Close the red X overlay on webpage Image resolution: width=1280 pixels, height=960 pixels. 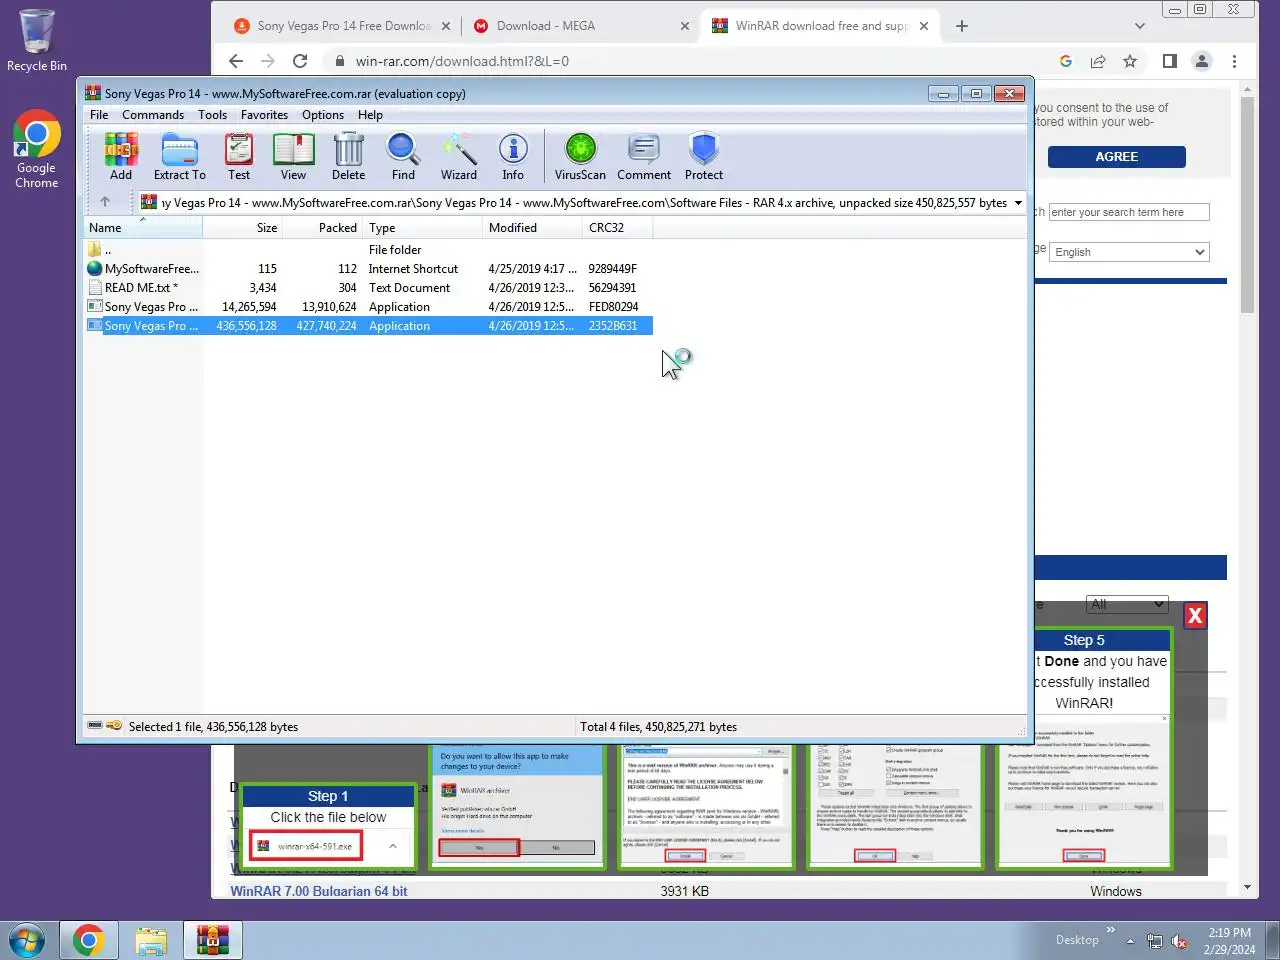1195,616
